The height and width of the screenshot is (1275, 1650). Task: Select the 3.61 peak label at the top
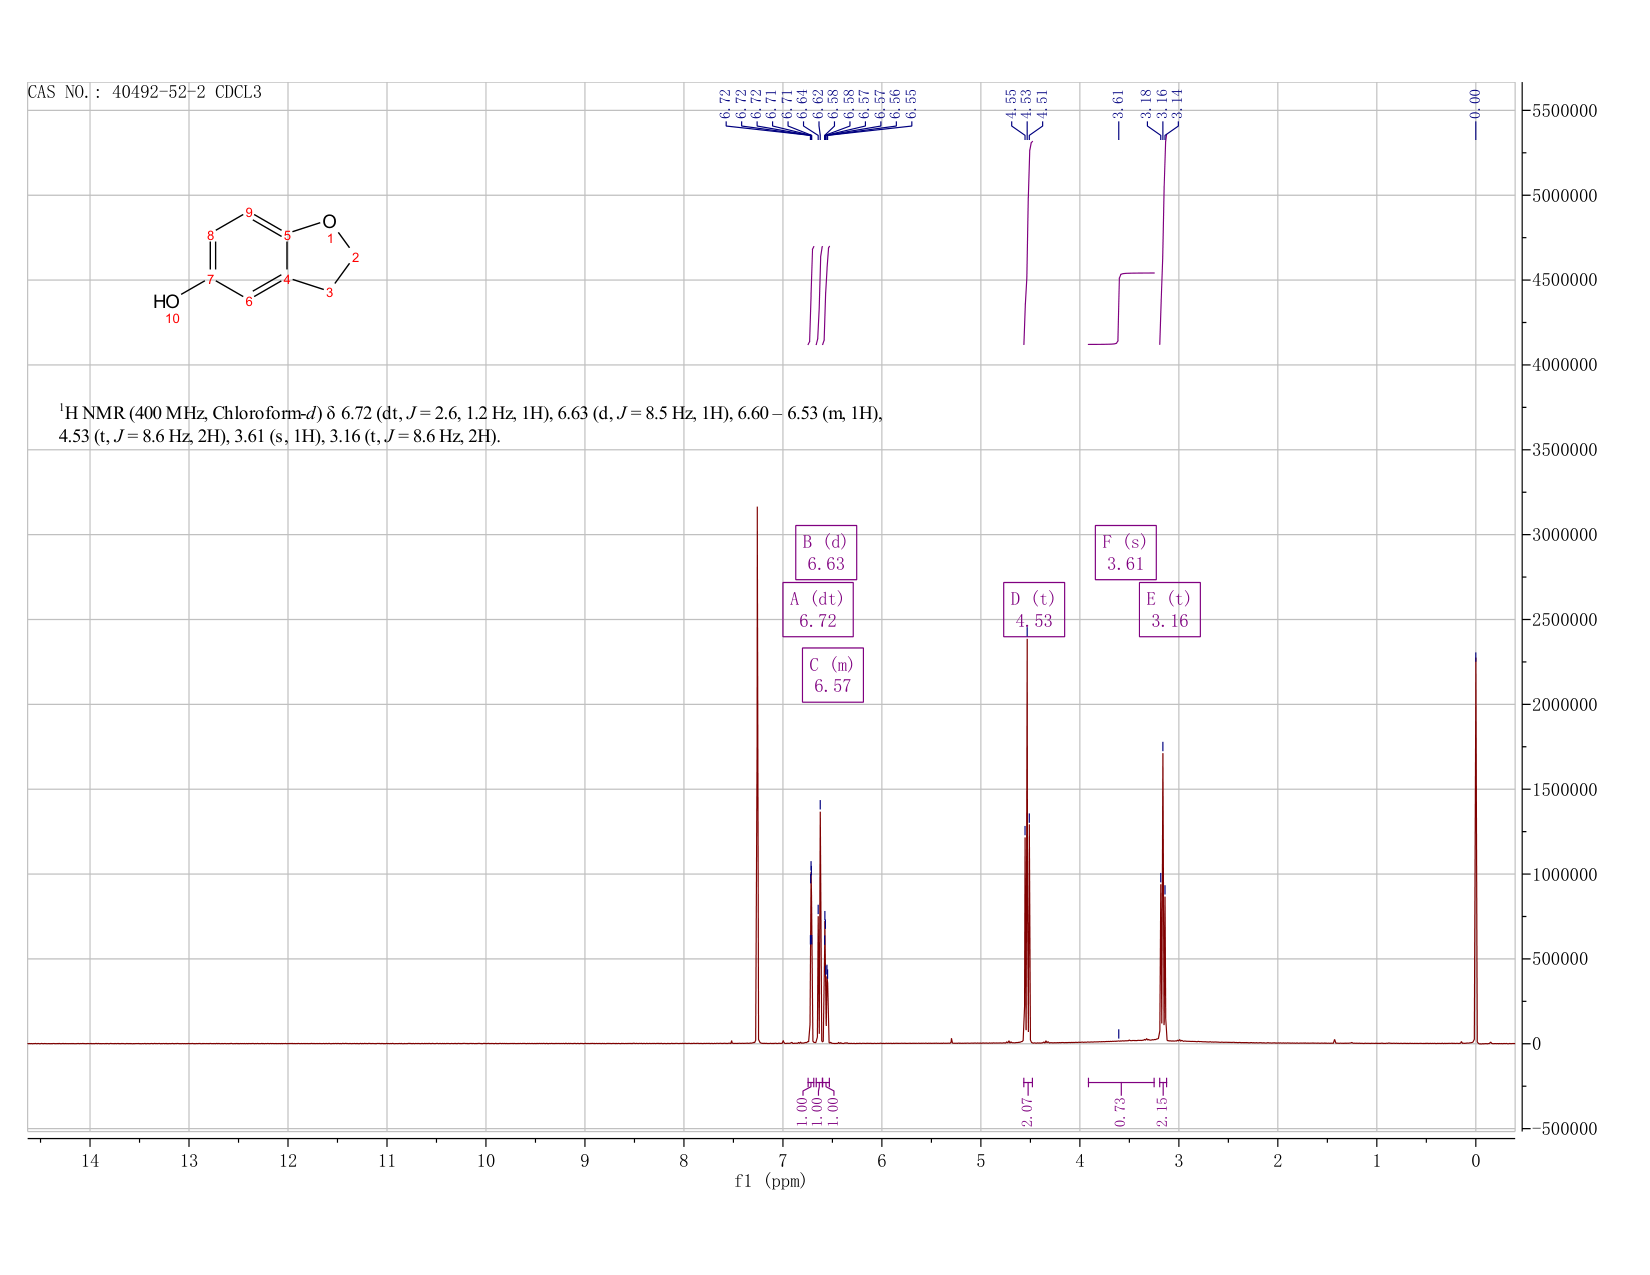click(1119, 102)
